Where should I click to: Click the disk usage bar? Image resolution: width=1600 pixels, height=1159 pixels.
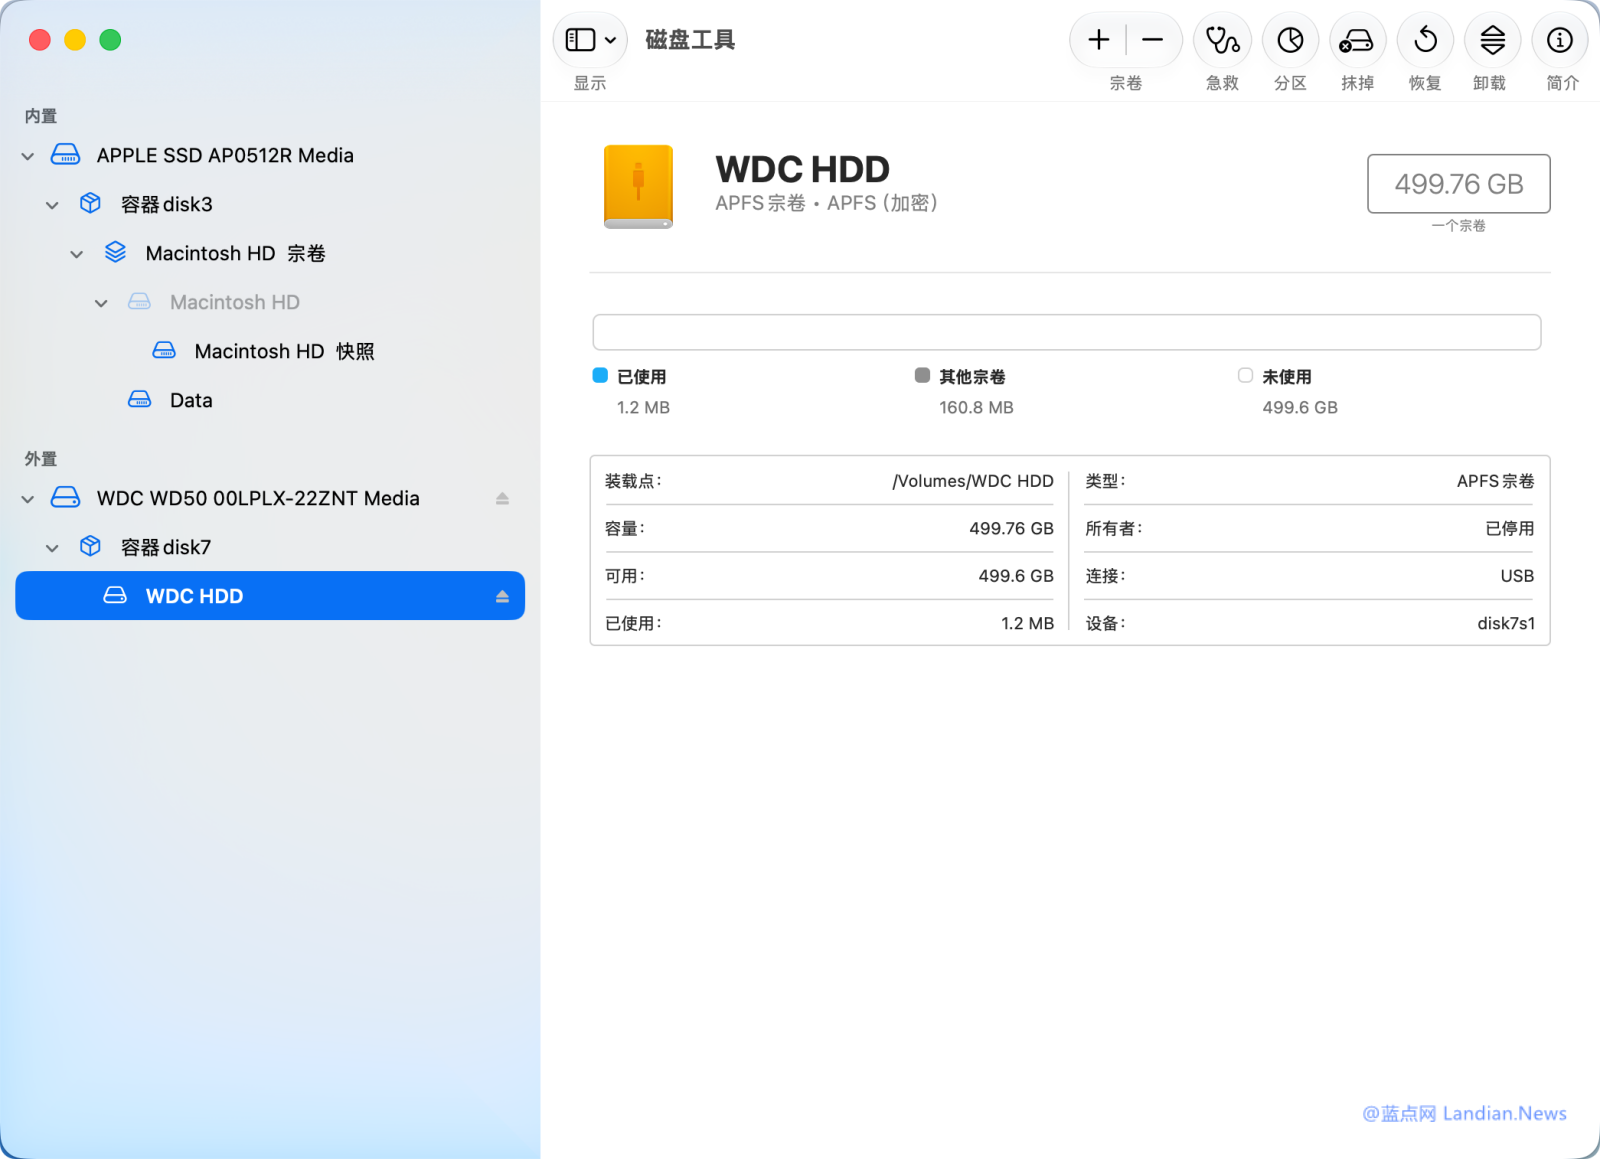[1067, 332]
